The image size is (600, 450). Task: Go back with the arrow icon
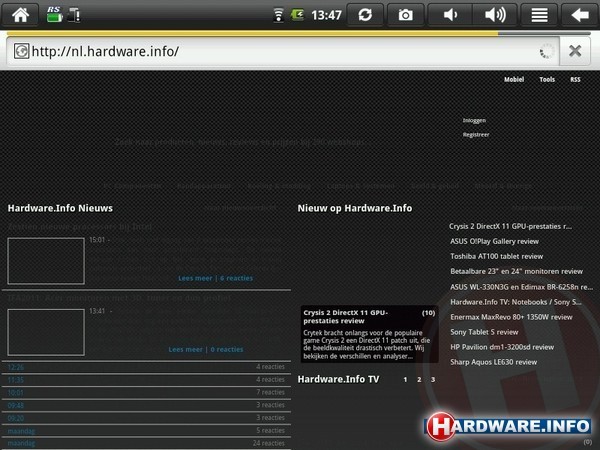pyautogui.click(x=580, y=15)
